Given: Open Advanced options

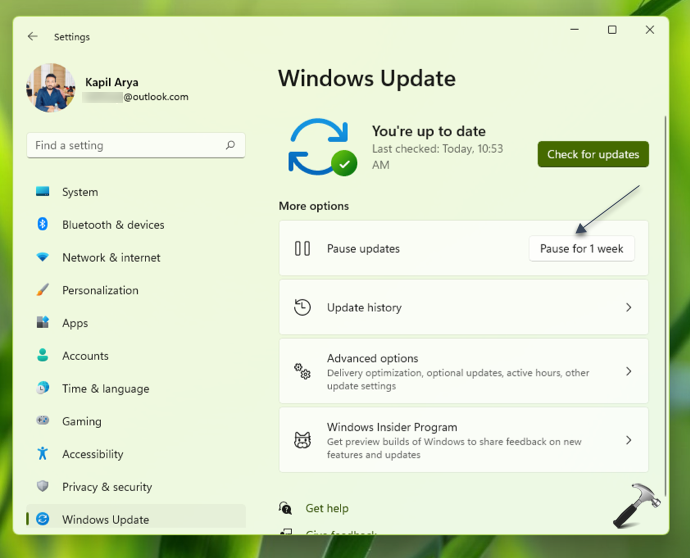Looking at the screenshot, I should tap(463, 371).
